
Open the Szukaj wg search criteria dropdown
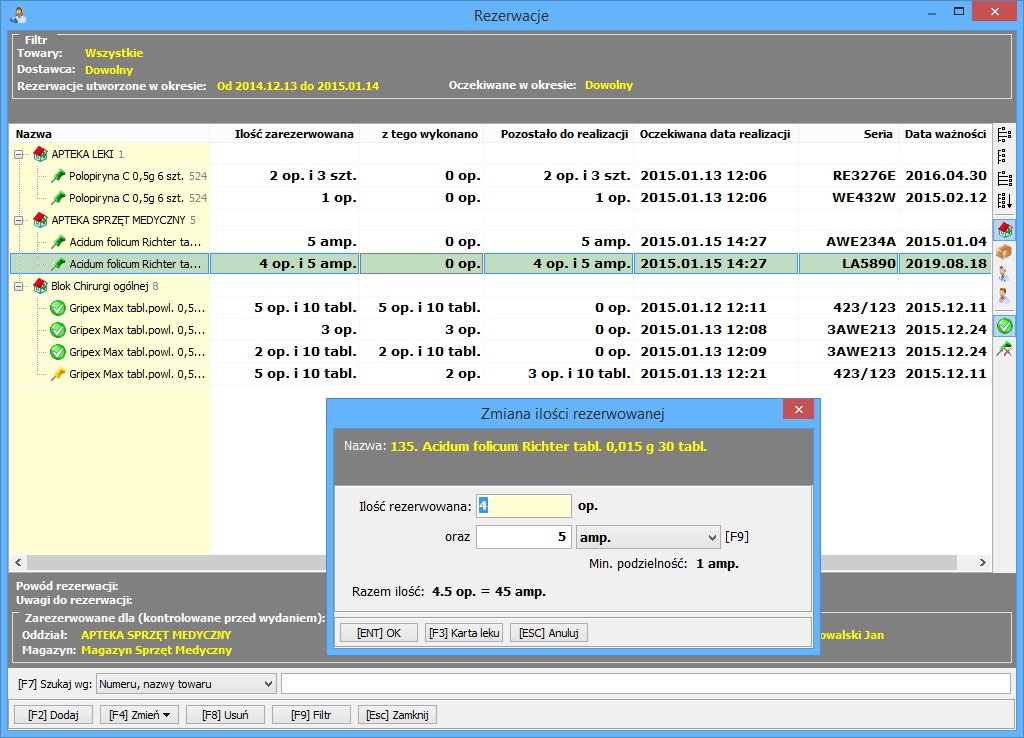coord(267,684)
